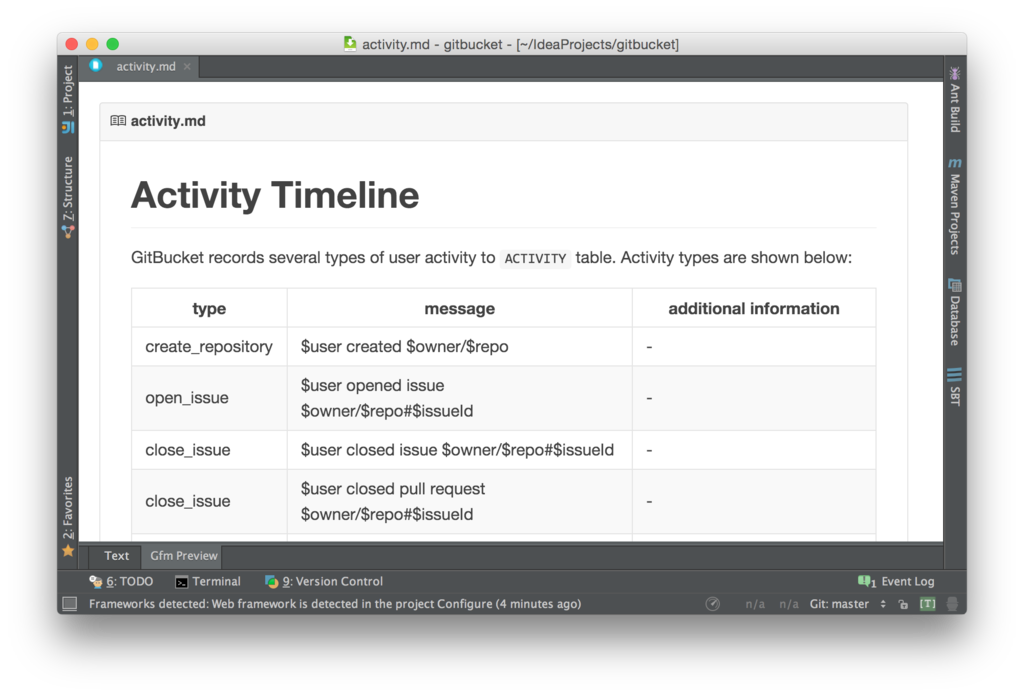1024x696 pixels.
Task: Click the yellow minimize window button
Action: pyautogui.click(x=92, y=44)
